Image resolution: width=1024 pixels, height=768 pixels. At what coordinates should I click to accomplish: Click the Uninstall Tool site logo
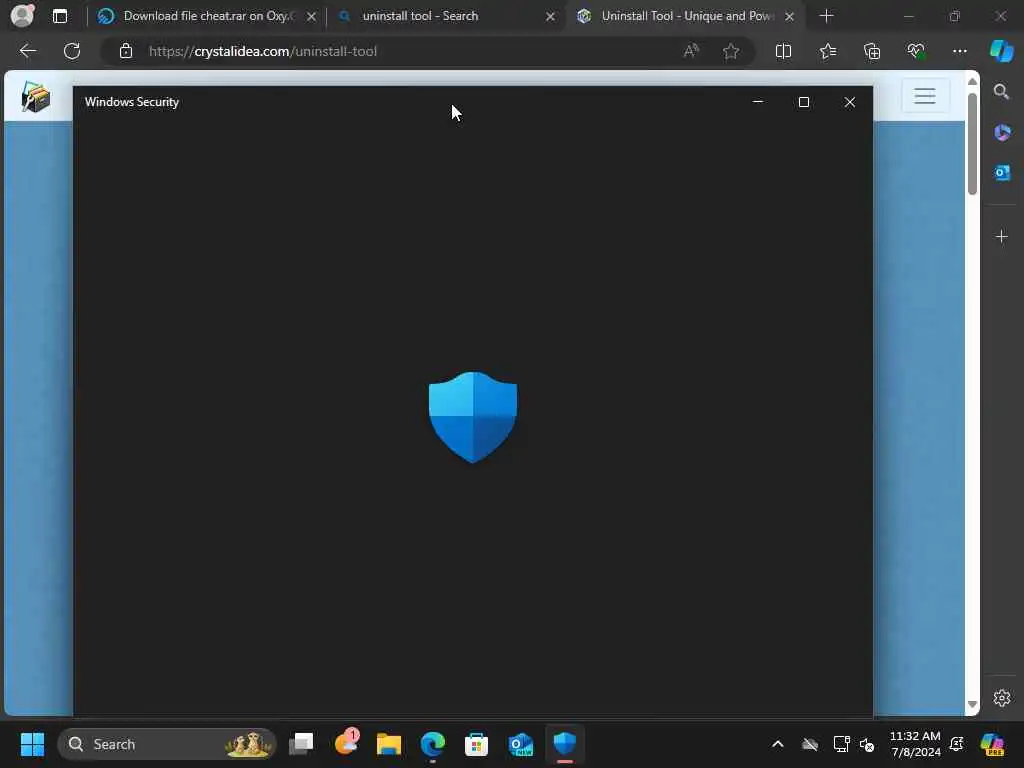pyautogui.click(x=36, y=96)
